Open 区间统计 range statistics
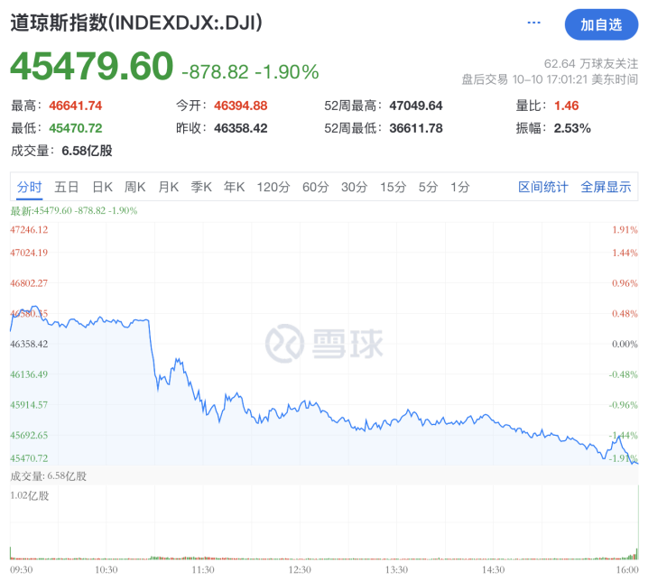667x581 pixels. pos(543,187)
